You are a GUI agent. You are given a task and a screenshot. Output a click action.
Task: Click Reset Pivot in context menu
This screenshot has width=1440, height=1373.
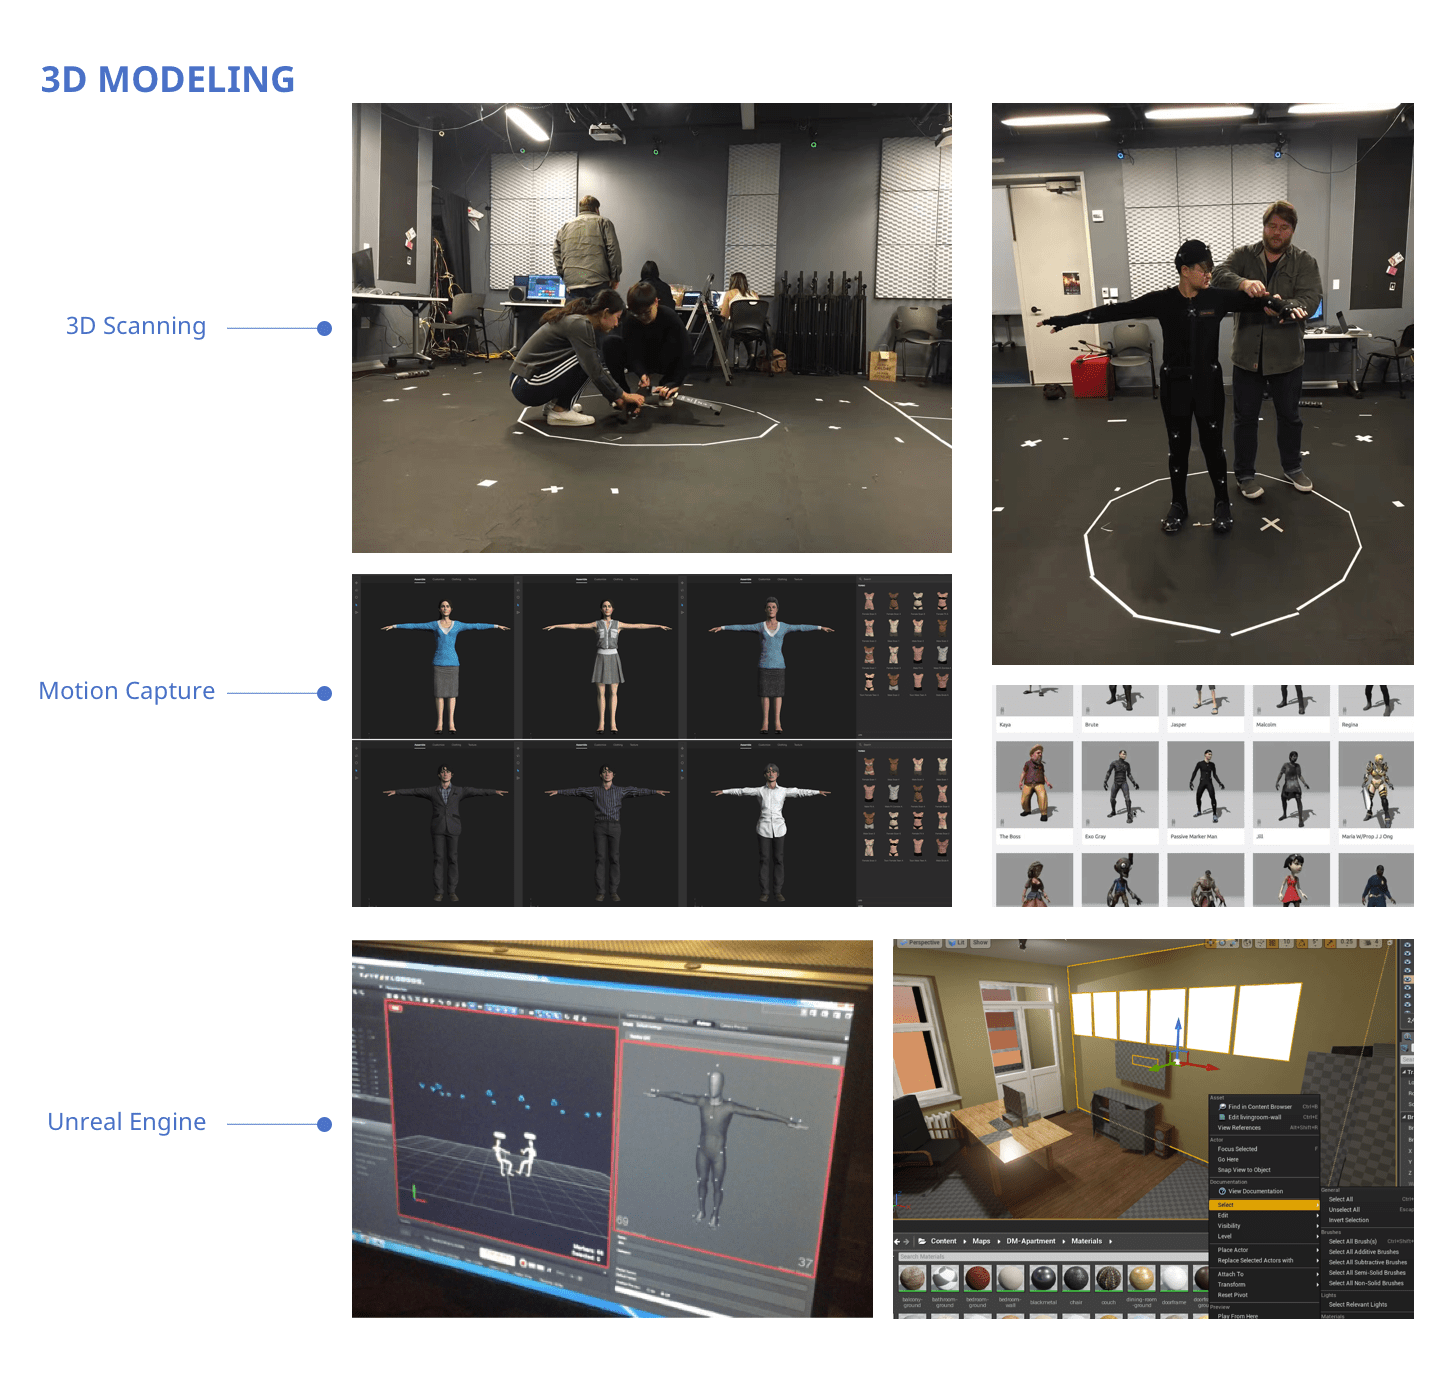[x=1233, y=1295]
